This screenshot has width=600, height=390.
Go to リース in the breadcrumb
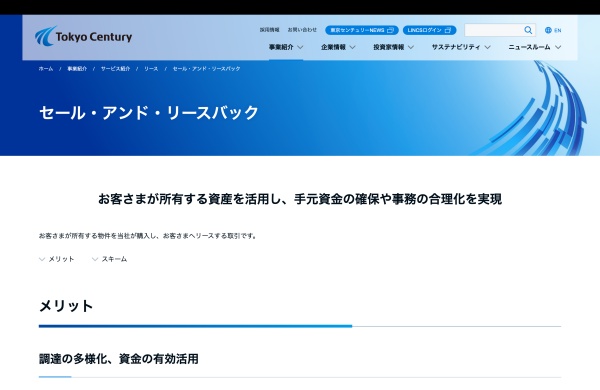tap(151, 69)
